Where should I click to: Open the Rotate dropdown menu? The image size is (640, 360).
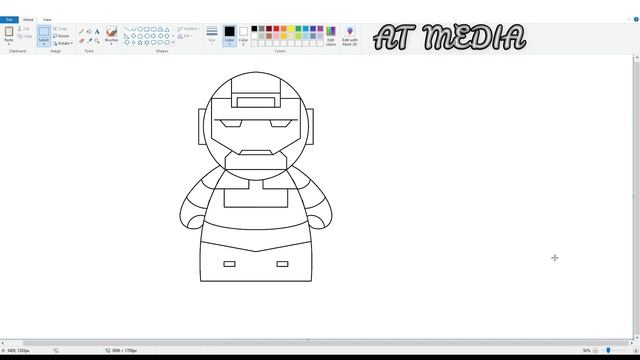click(x=63, y=43)
